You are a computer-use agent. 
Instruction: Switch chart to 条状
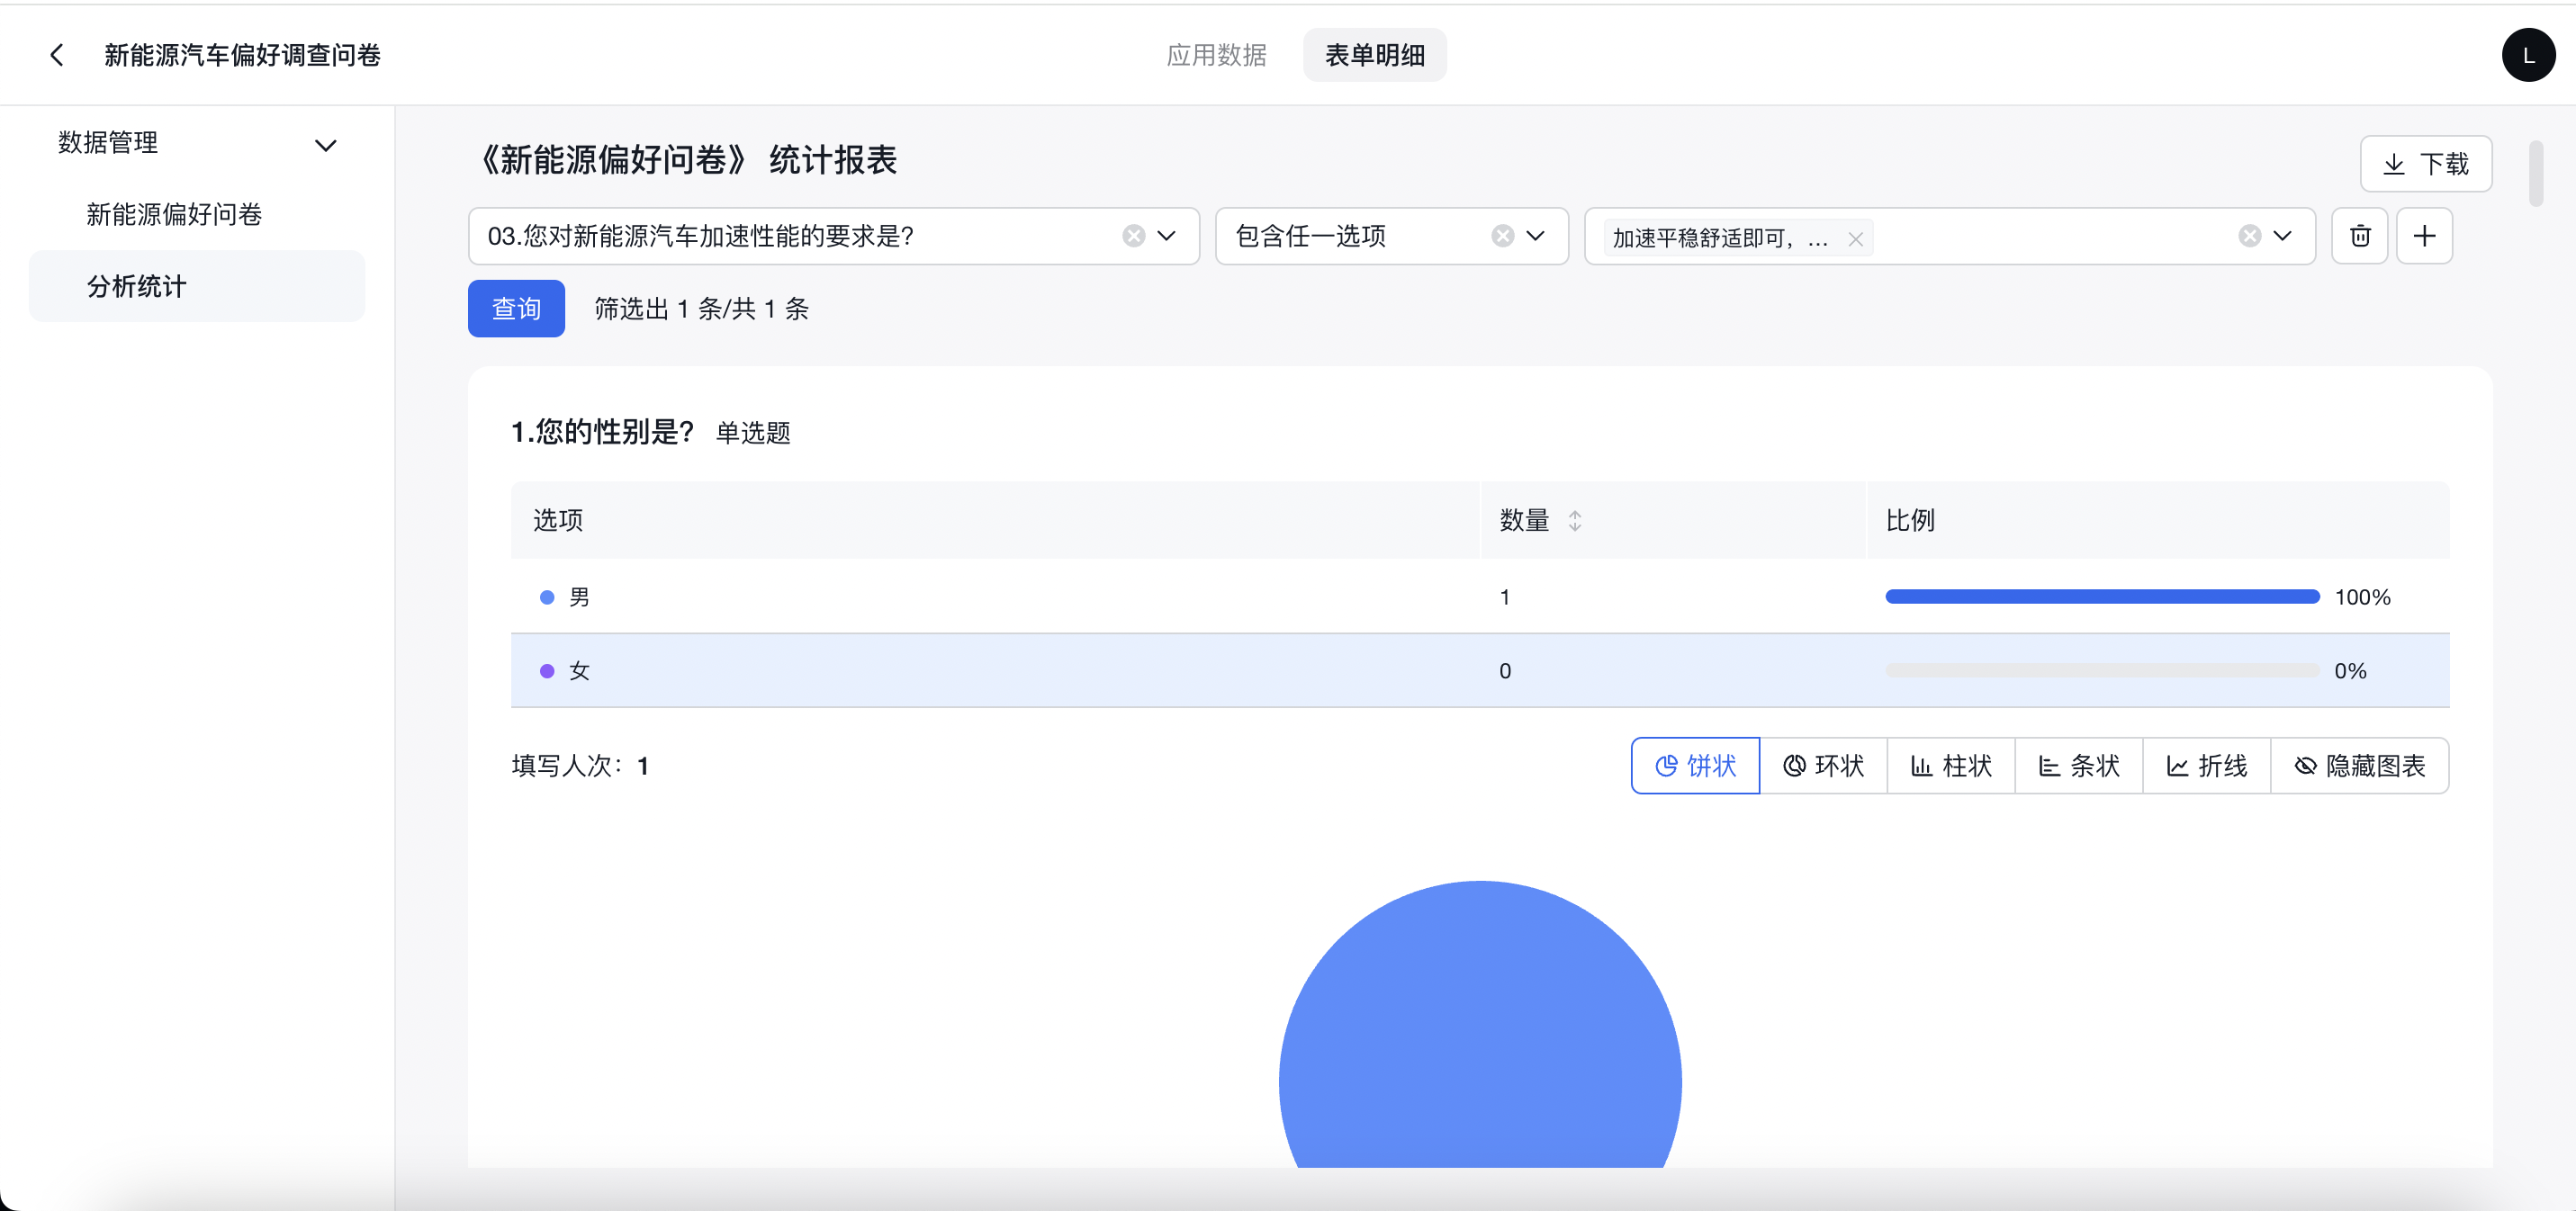click(x=2079, y=766)
